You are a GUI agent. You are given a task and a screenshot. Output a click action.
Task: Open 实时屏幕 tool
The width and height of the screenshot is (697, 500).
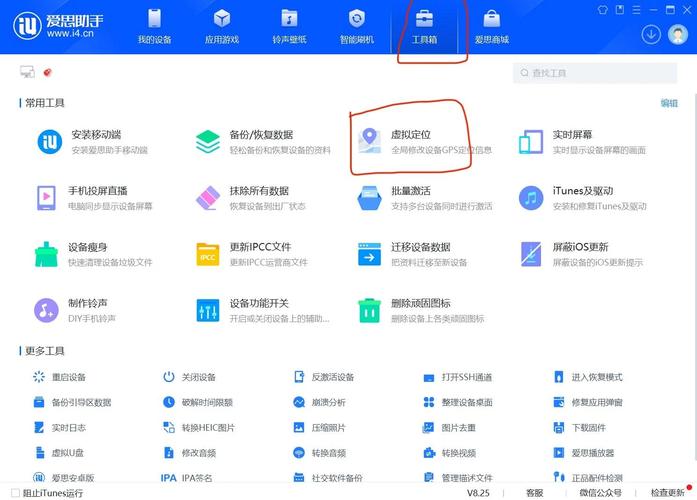[x=582, y=142]
